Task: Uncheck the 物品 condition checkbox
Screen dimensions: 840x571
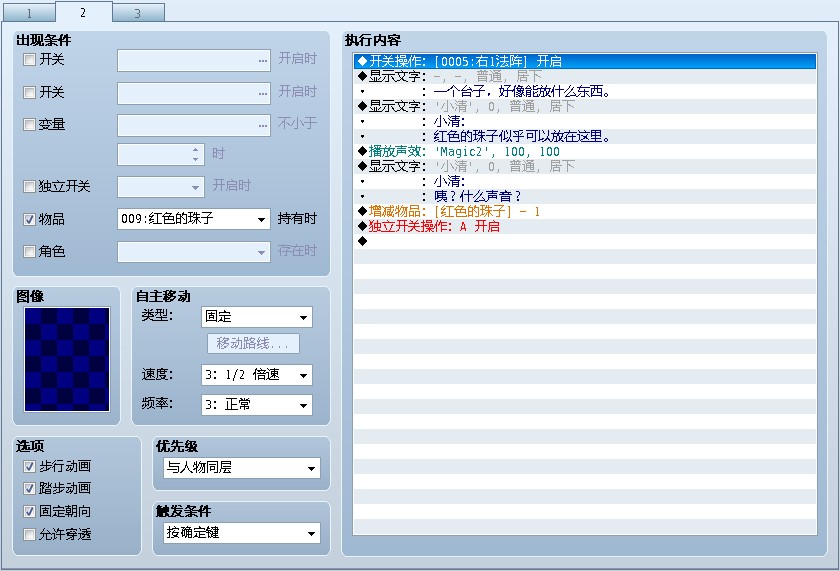Action: coord(29,219)
